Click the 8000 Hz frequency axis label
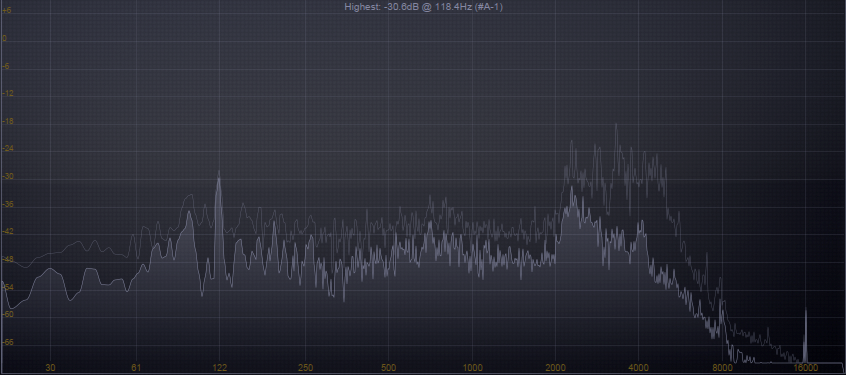 tap(723, 368)
